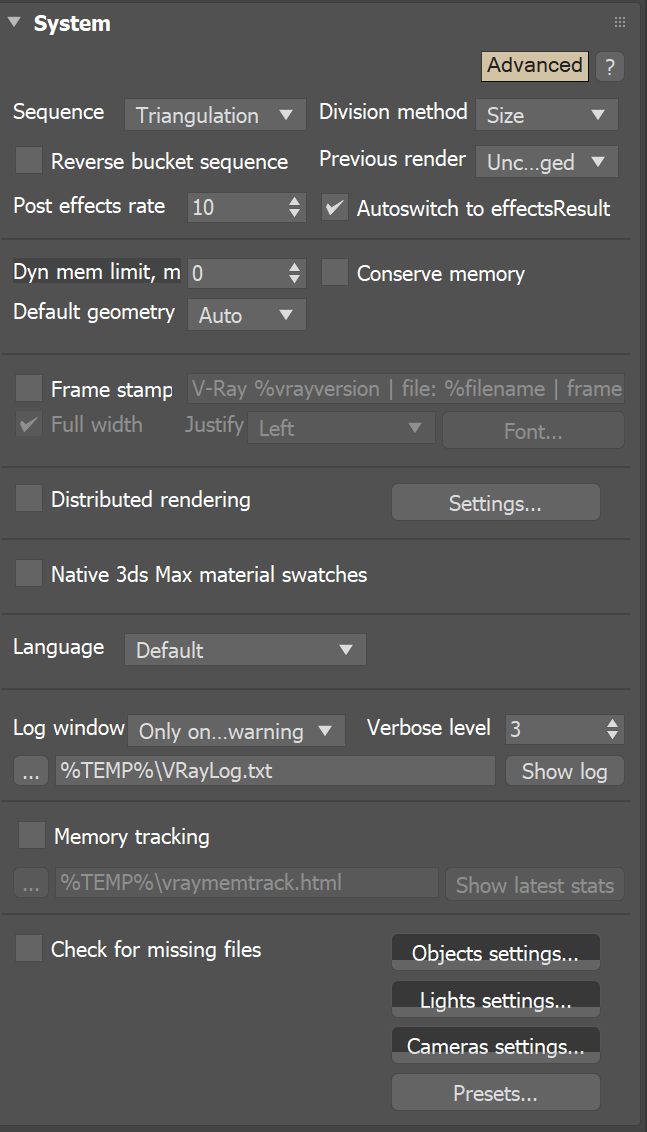Enable Check for missing files
This screenshot has height=1132, width=647.
pyautogui.click(x=28, y=948)
